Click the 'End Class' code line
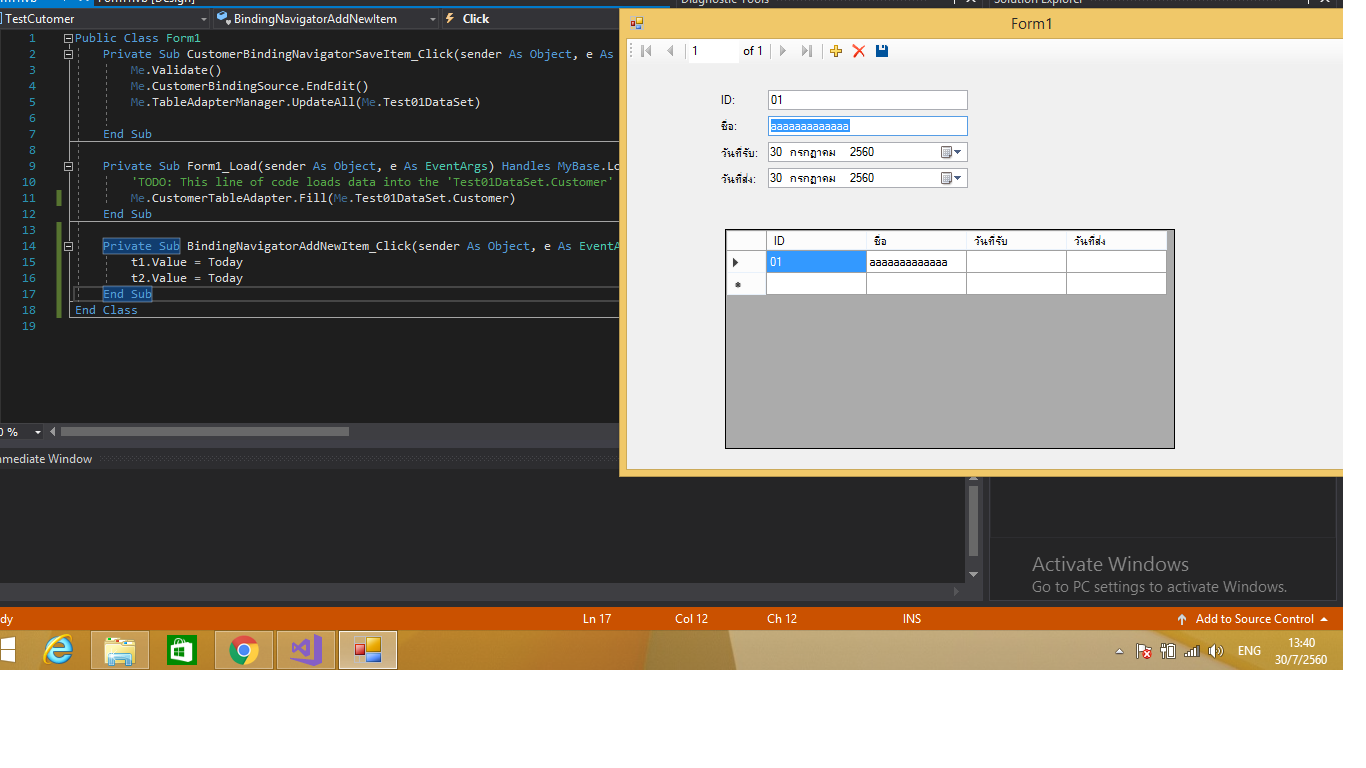The height and width of the screenshot is (768, 1366). coord(106,310)
